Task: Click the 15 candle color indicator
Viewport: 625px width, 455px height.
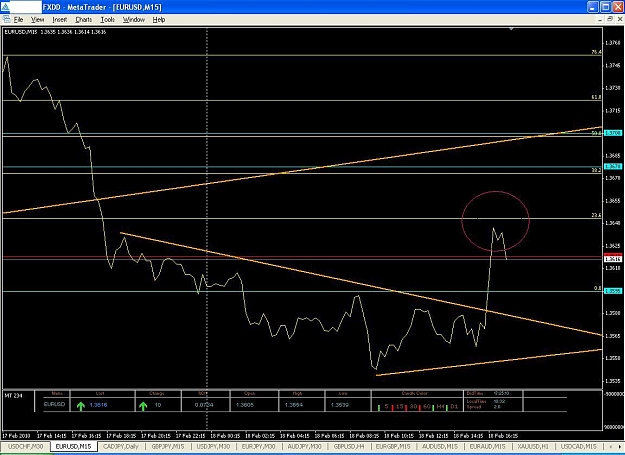Action: coord(399,407)
